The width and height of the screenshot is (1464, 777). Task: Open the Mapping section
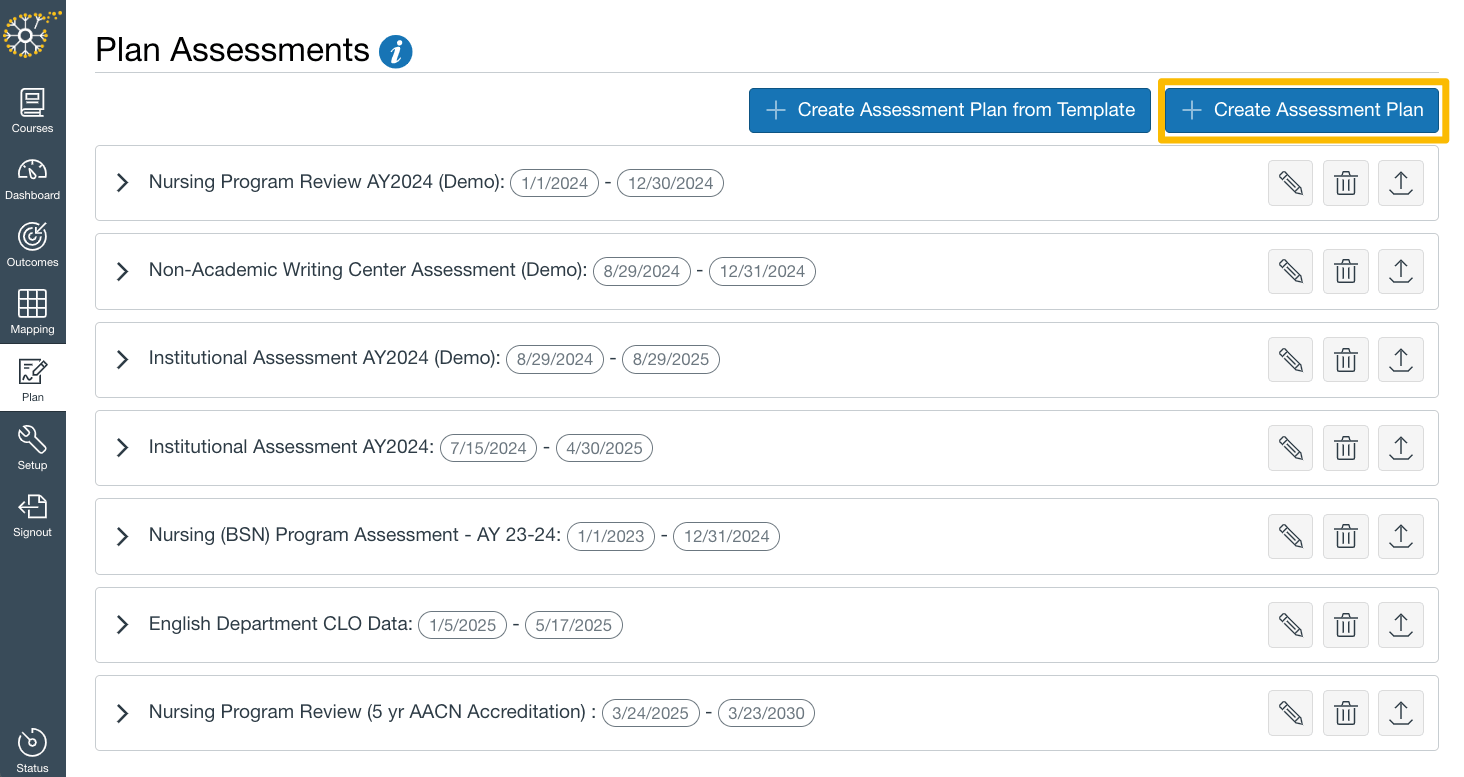pyautogui.click(x=32, y=311)
